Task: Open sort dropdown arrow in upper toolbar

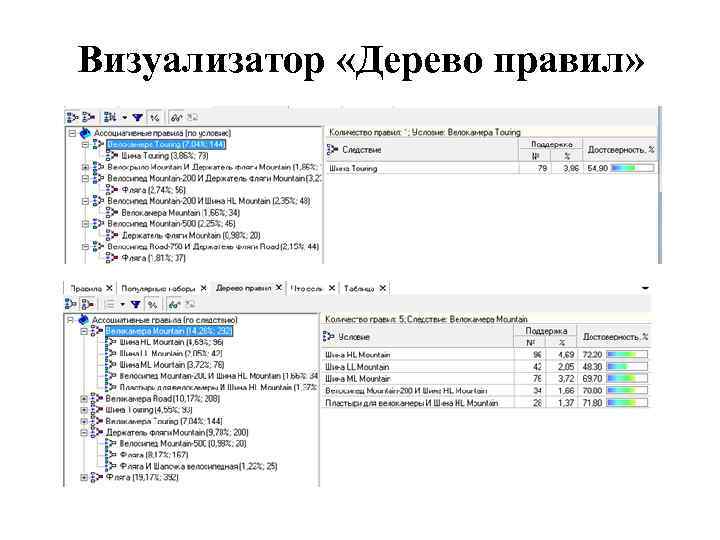Action: coord(124,118)
